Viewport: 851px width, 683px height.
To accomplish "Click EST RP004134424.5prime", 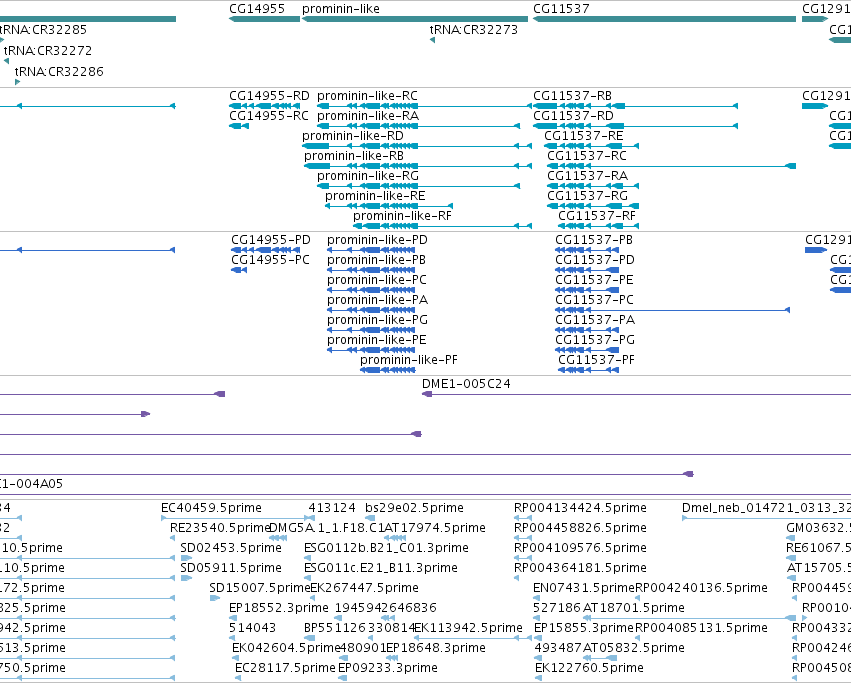I will click(x=580, y=509).
